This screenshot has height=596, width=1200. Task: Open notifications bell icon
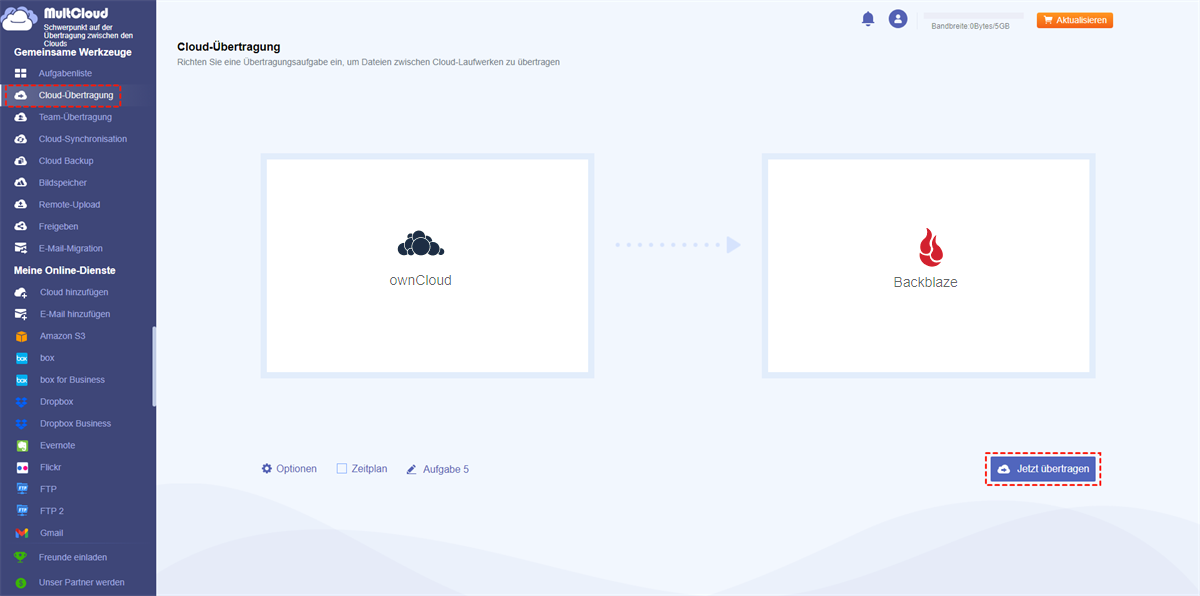click(x=868, y=19)
